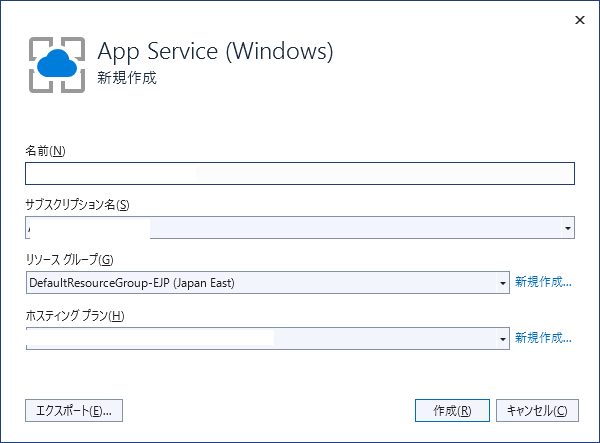Click 新規作成 link beside ホスティング プラン
This screenshot has height=443, width=600.
543,338
